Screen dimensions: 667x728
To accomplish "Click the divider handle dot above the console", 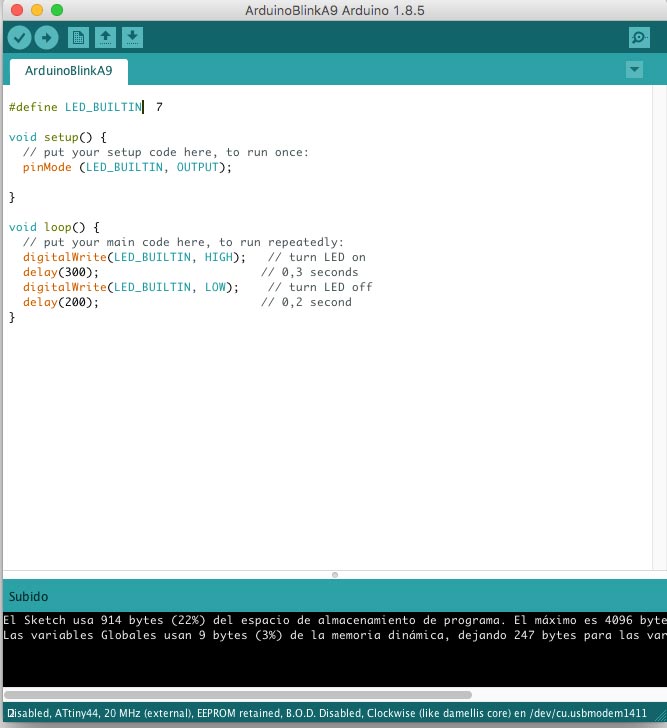I will point(335,575).
